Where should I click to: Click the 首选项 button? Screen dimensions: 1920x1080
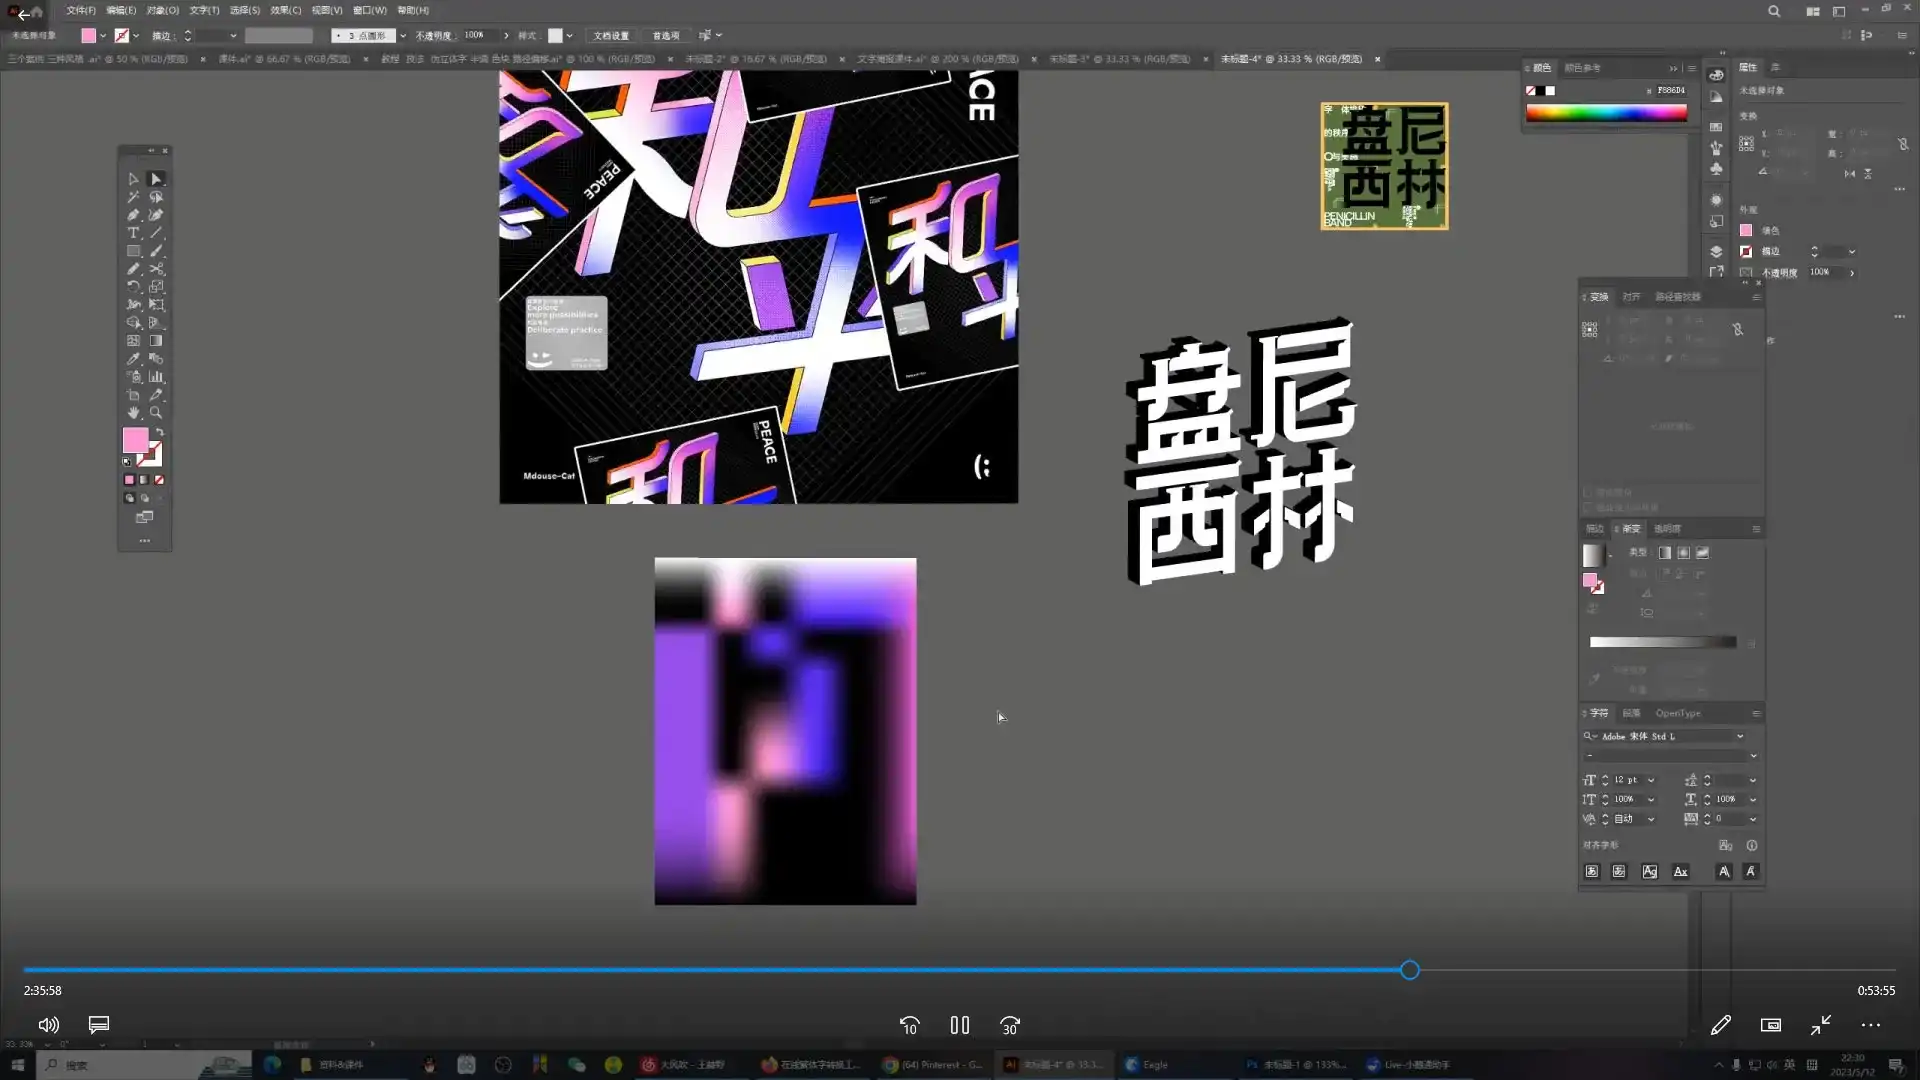point(666,35)
